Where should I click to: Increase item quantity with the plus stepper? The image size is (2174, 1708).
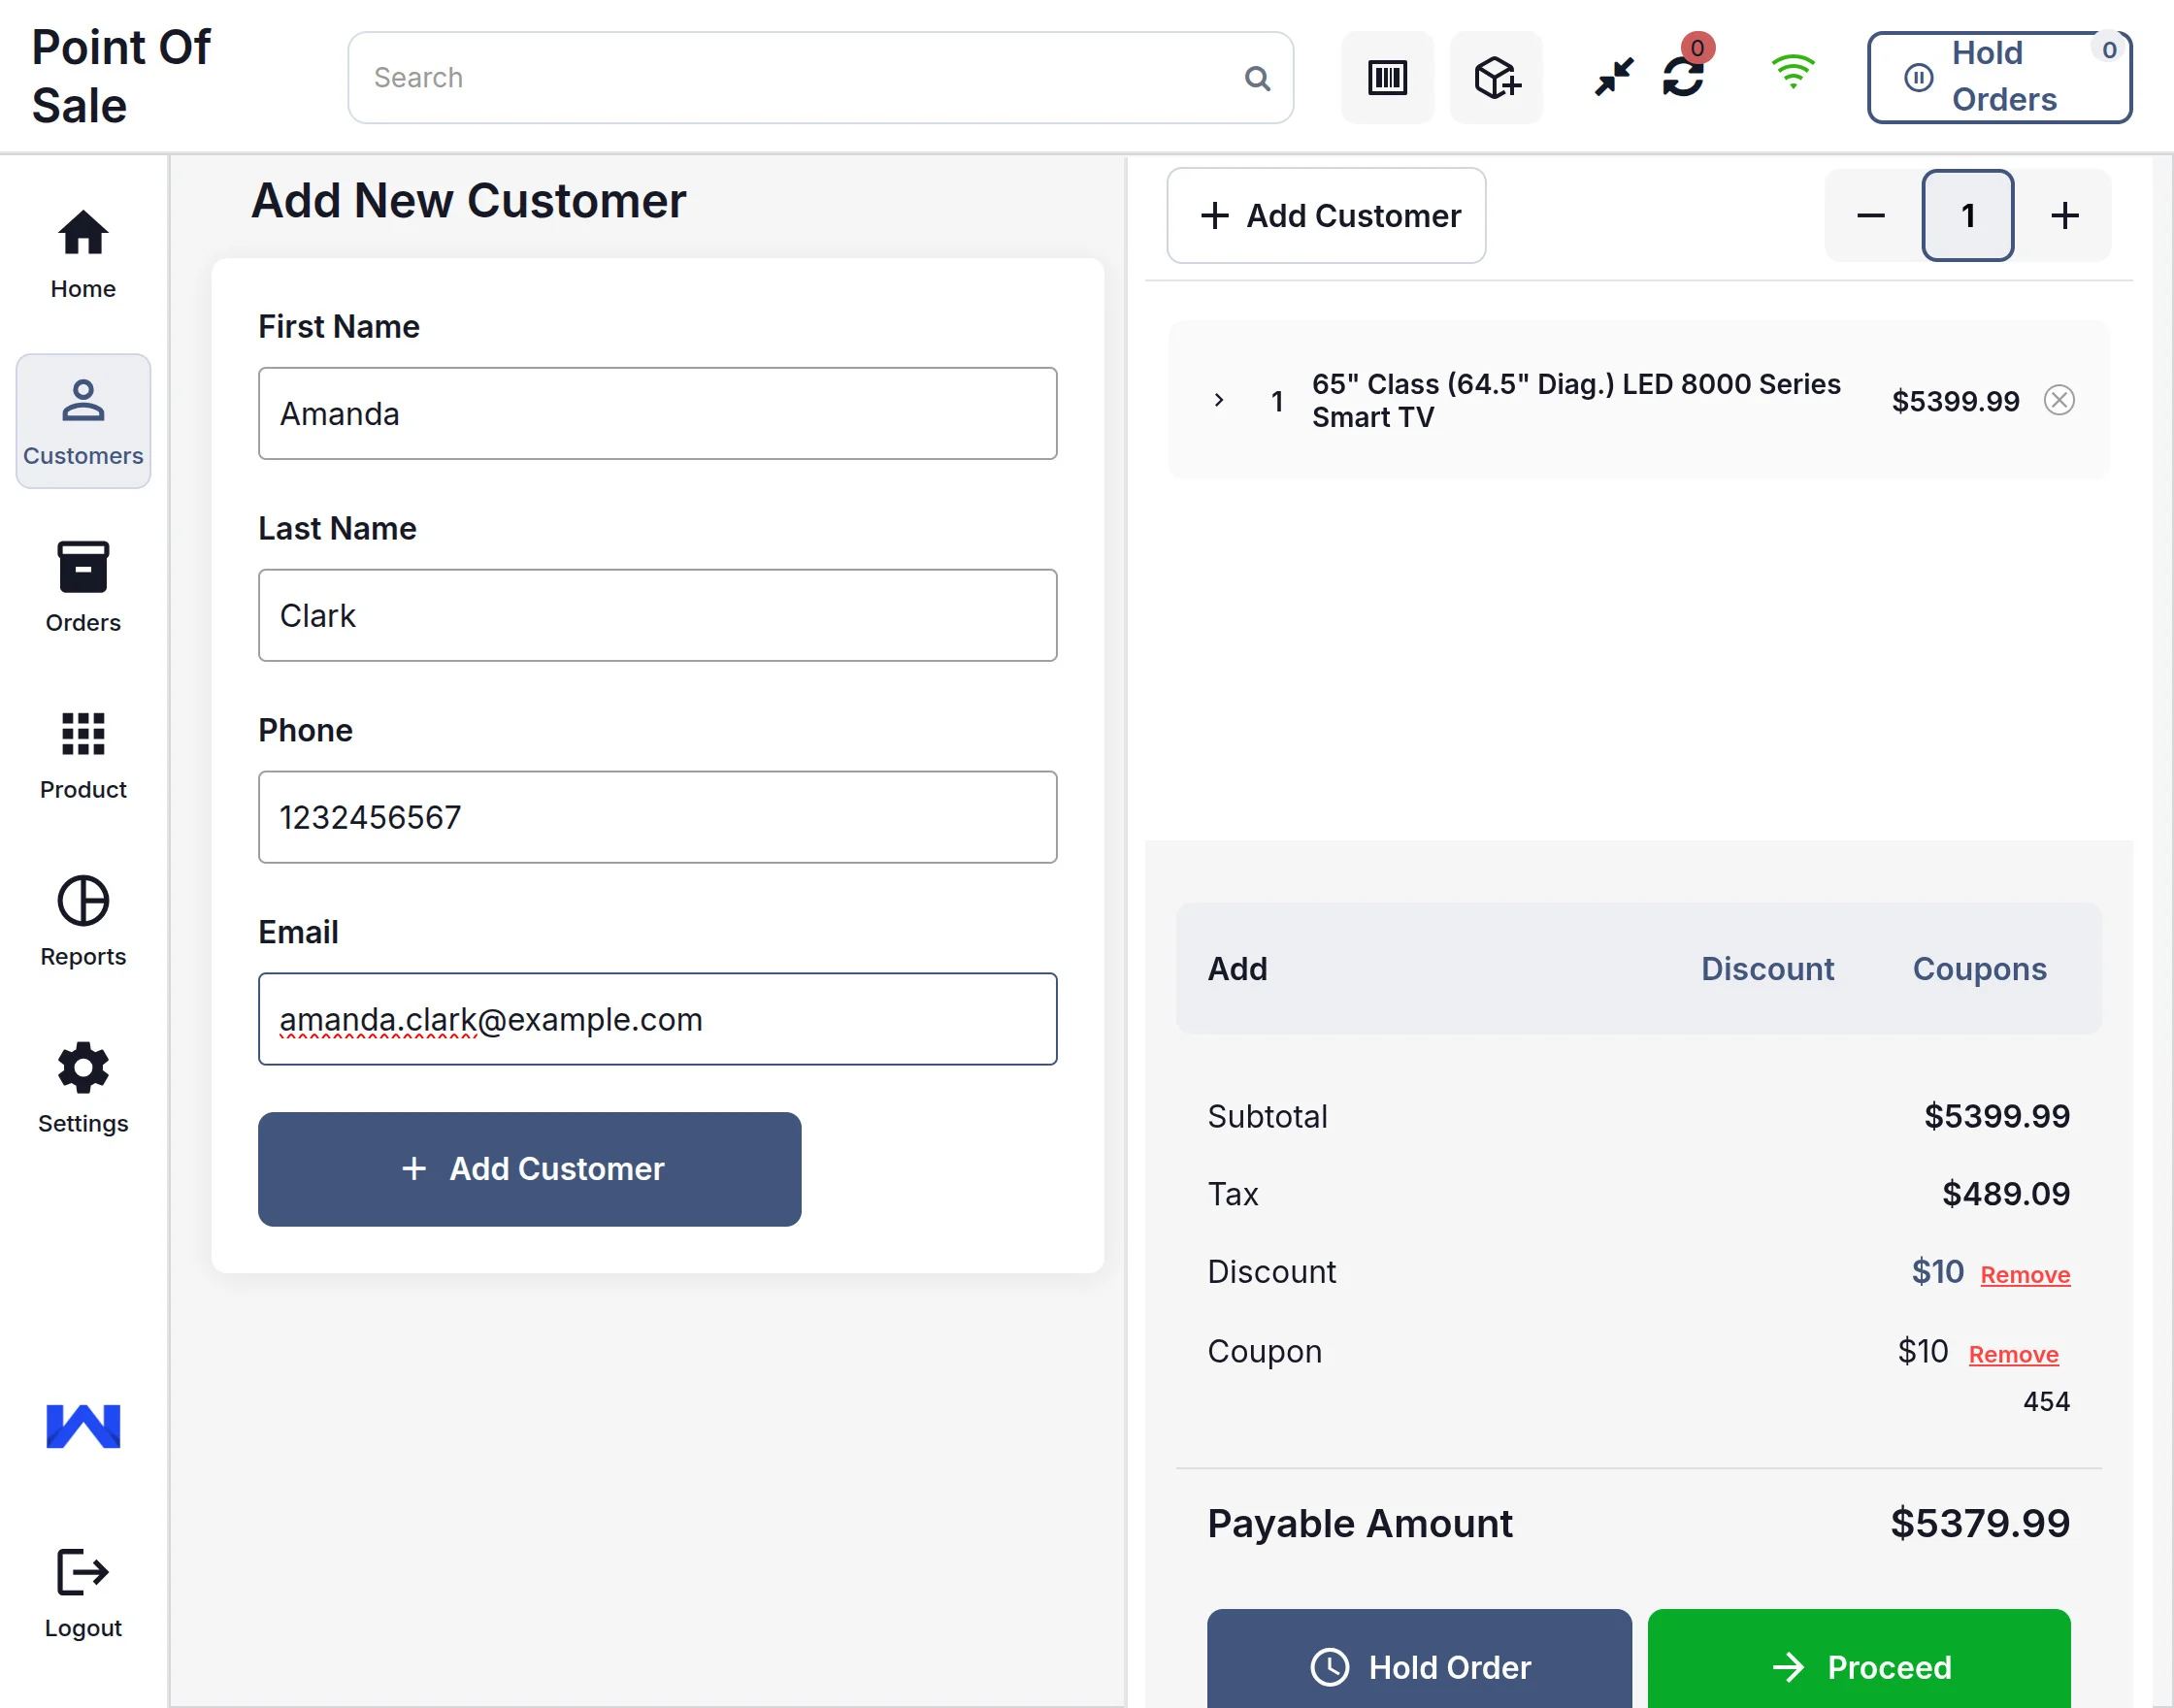(x=2064, y=215)
